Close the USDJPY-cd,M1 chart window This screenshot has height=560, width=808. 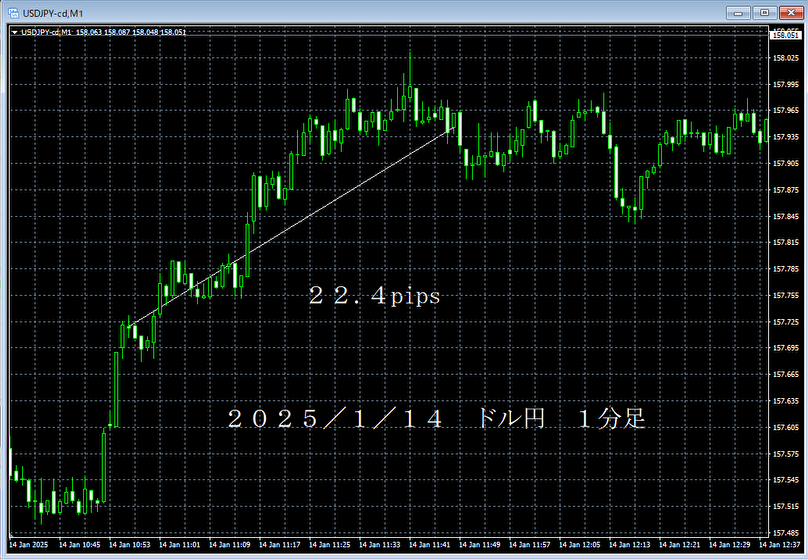792,13
